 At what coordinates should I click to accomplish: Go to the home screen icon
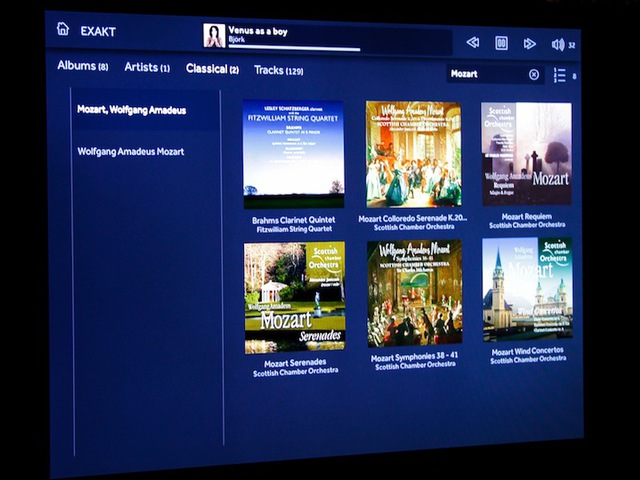[63, 29]
